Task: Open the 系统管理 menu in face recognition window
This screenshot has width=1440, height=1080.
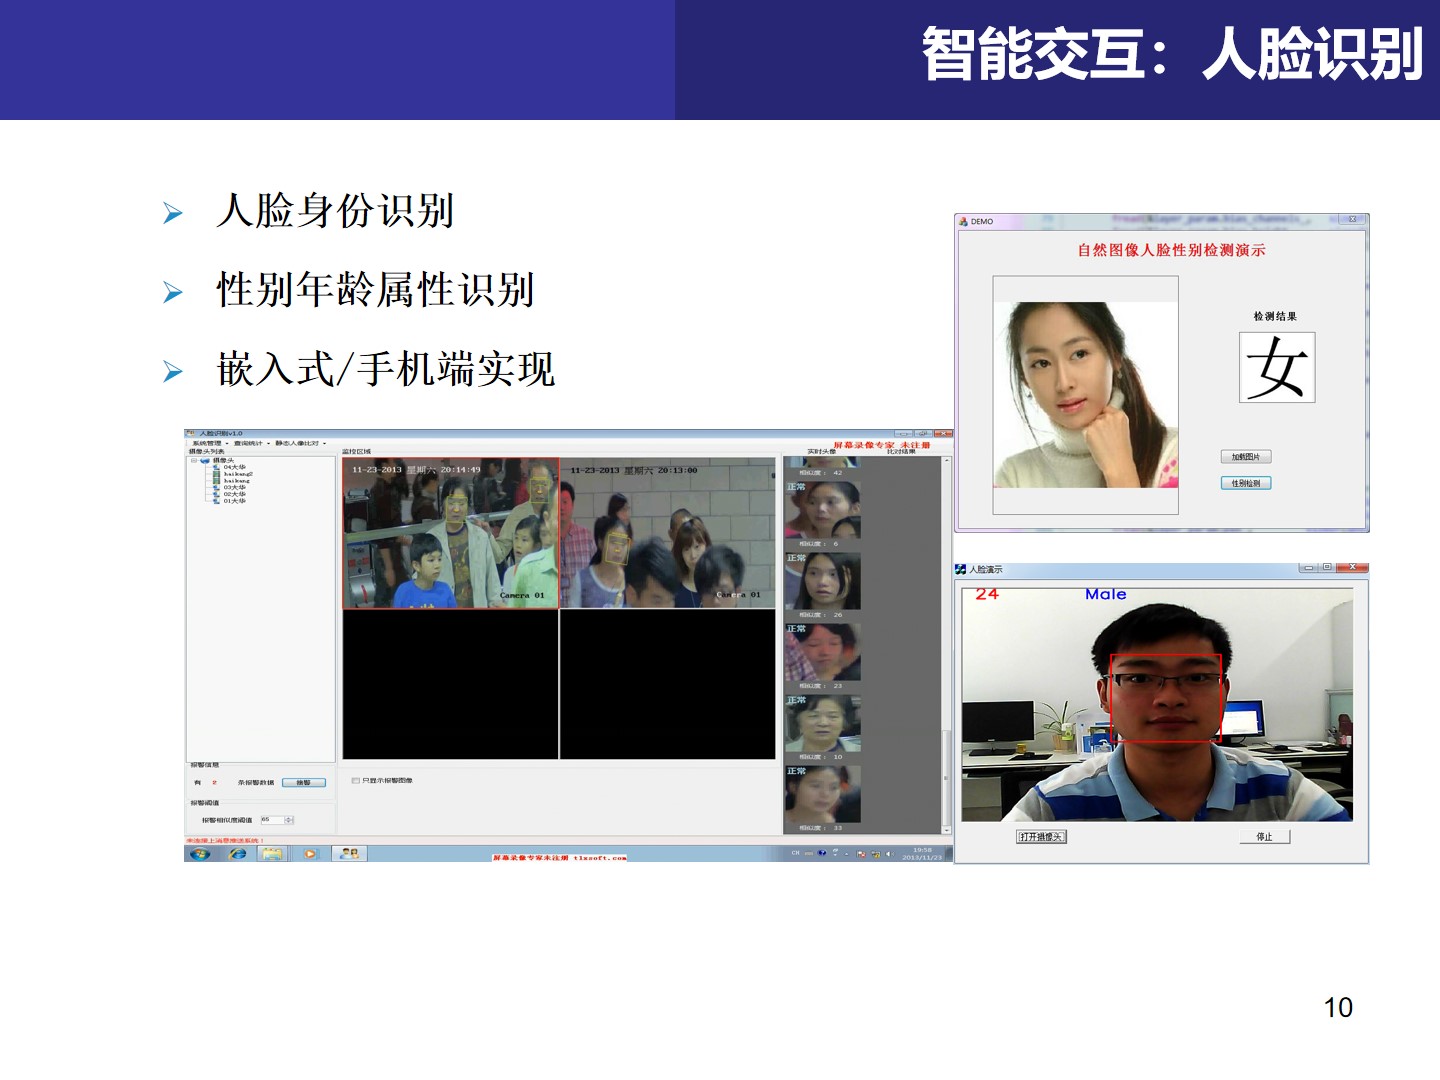Action: click(208, 443)
